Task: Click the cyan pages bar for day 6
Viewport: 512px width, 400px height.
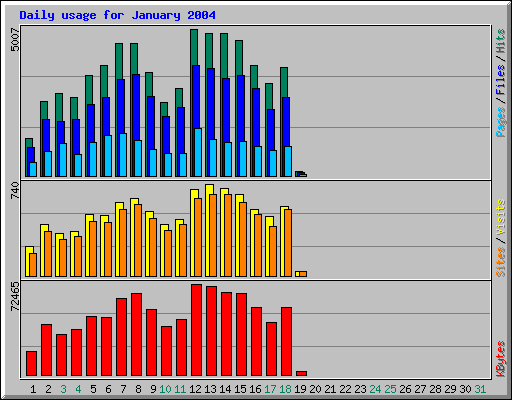Action: pos(108,156)
